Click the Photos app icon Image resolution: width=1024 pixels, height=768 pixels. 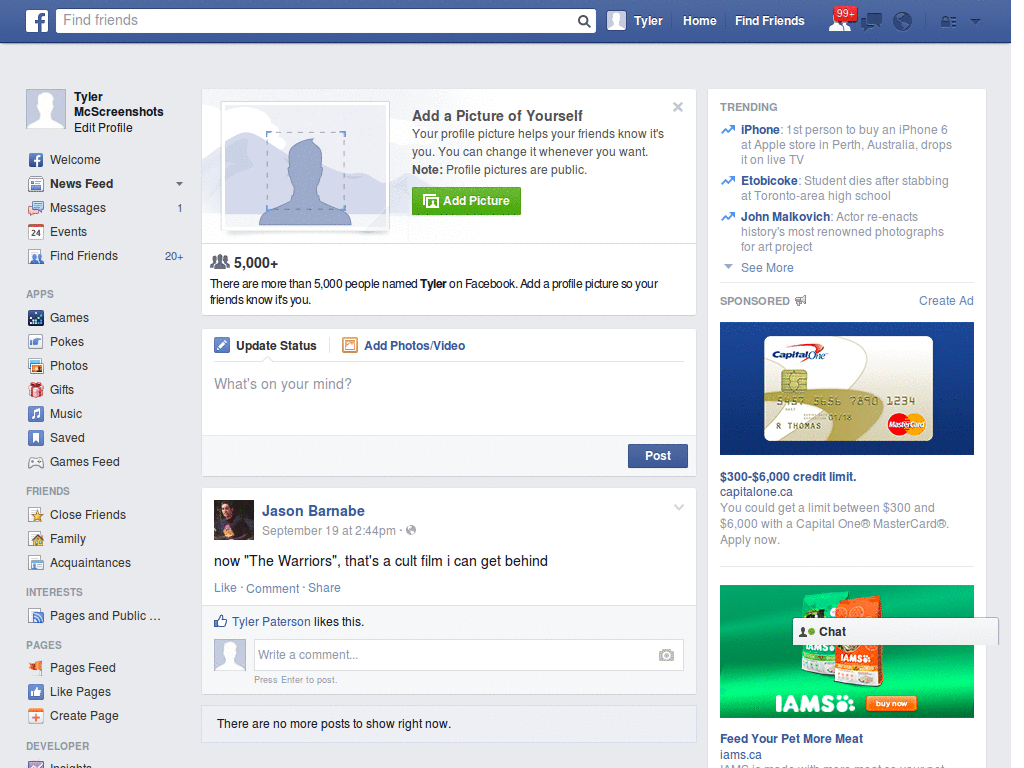pyautogui.click(x=36, y=366)
